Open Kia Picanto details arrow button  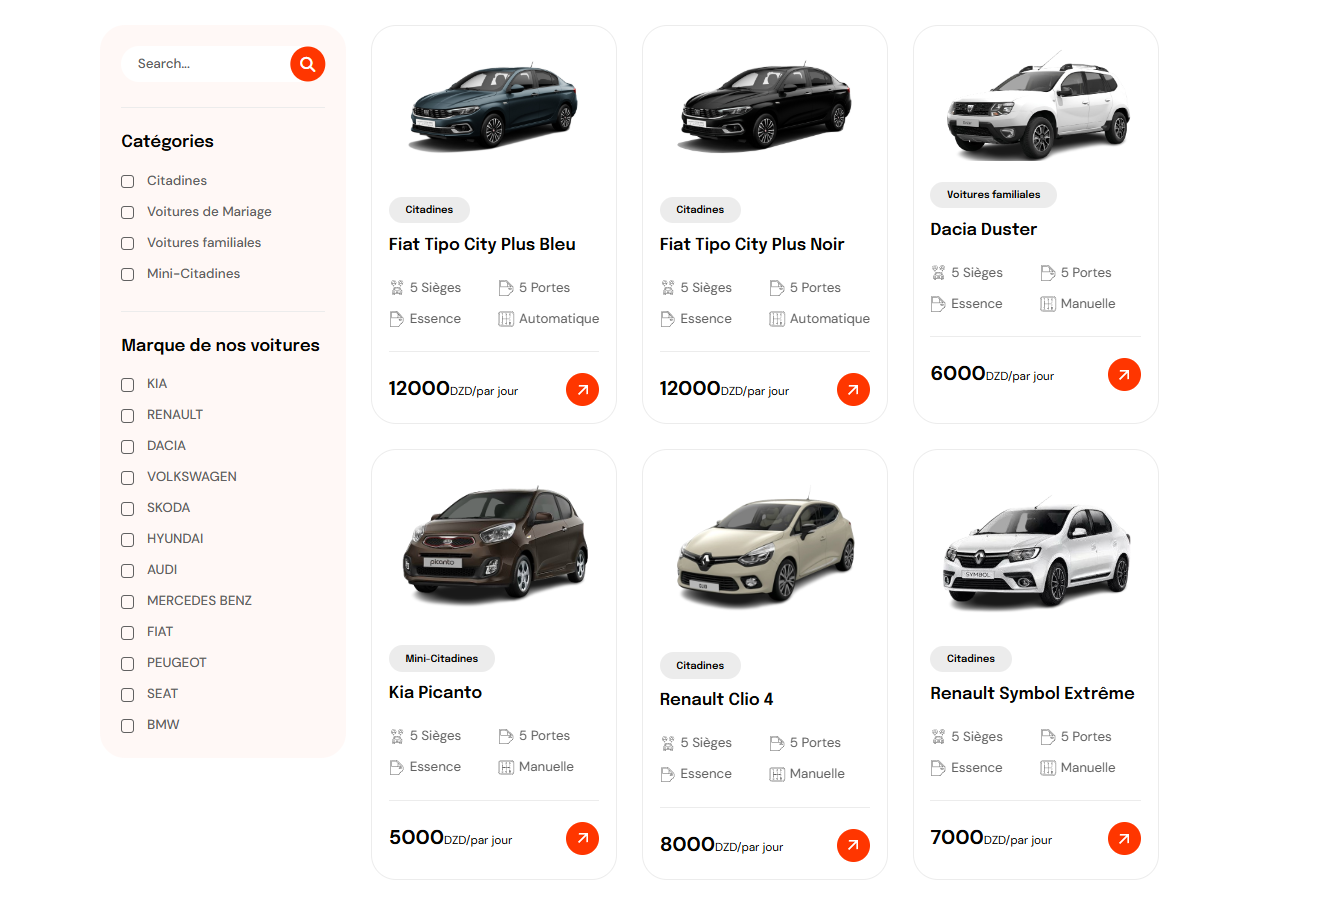click(x=582, y=838)
